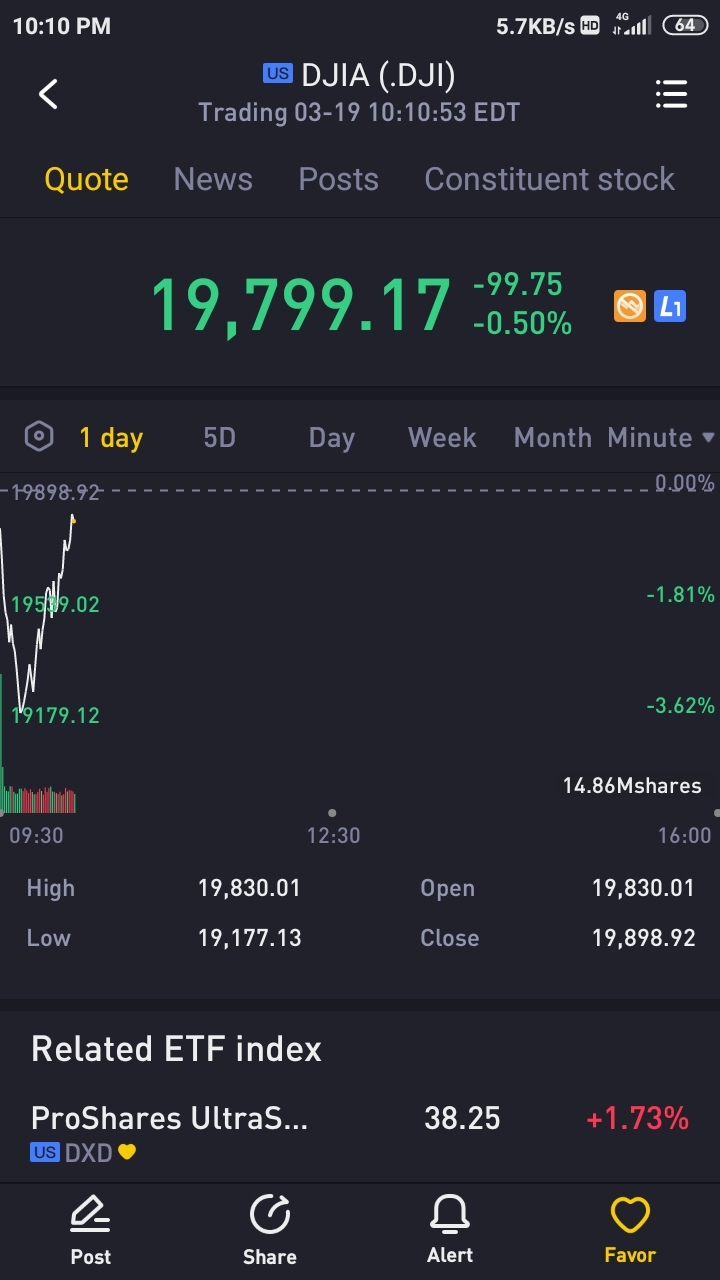
Task: Tap the blue L1 level badge
Action: click(x=670, y=305)
